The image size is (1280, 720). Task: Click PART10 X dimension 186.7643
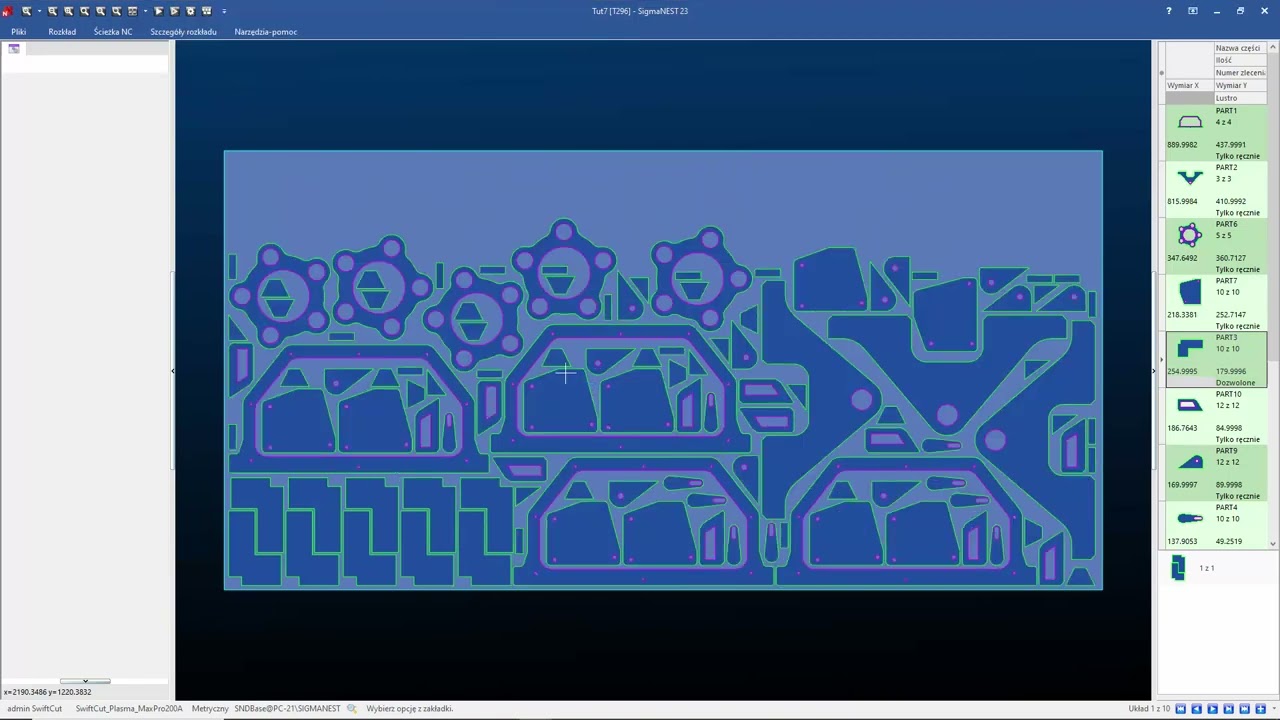click(x=1182, y=428)
